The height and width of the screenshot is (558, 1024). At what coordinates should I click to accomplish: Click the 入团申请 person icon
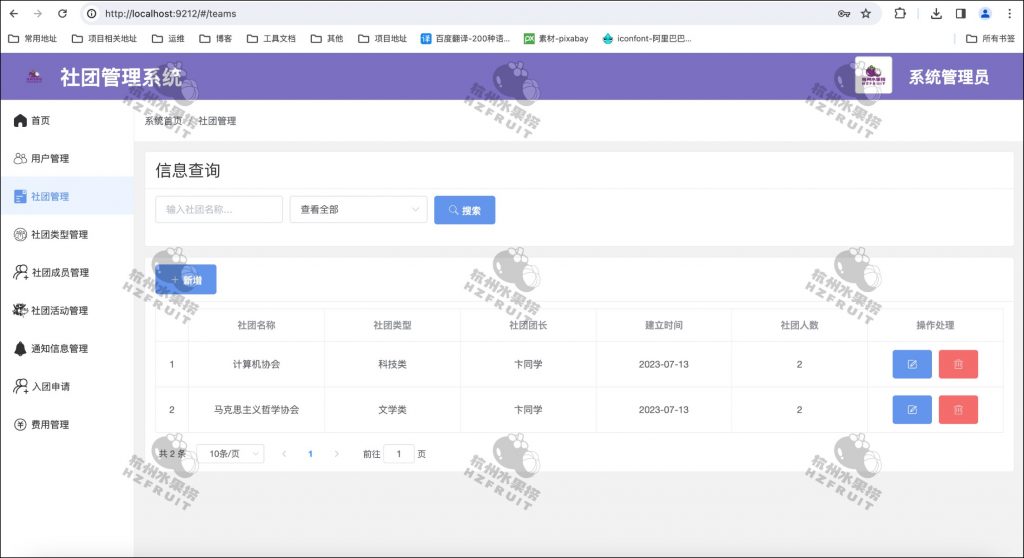(x=20, y=386)
